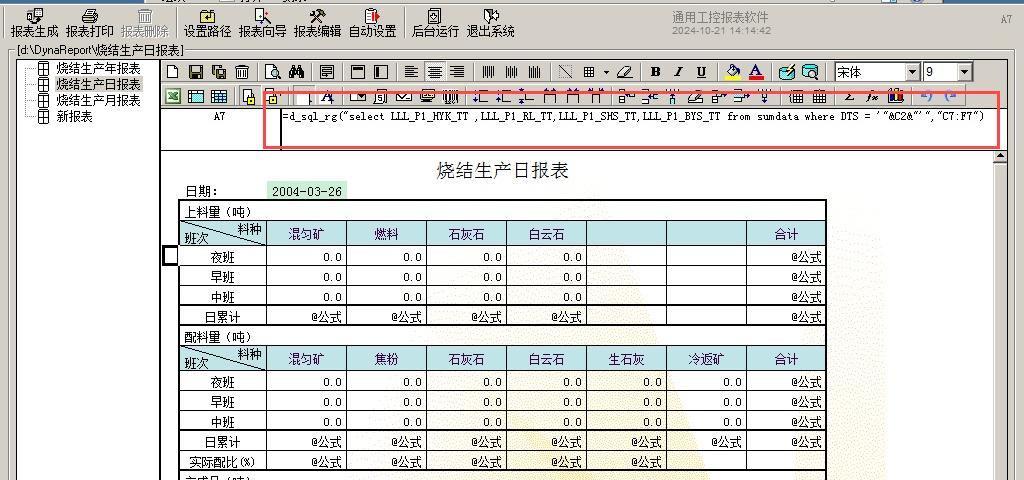1024x480 pixels.
Task: Click the fx function icon
Action: pyautogui.click(x=872, y=97)
